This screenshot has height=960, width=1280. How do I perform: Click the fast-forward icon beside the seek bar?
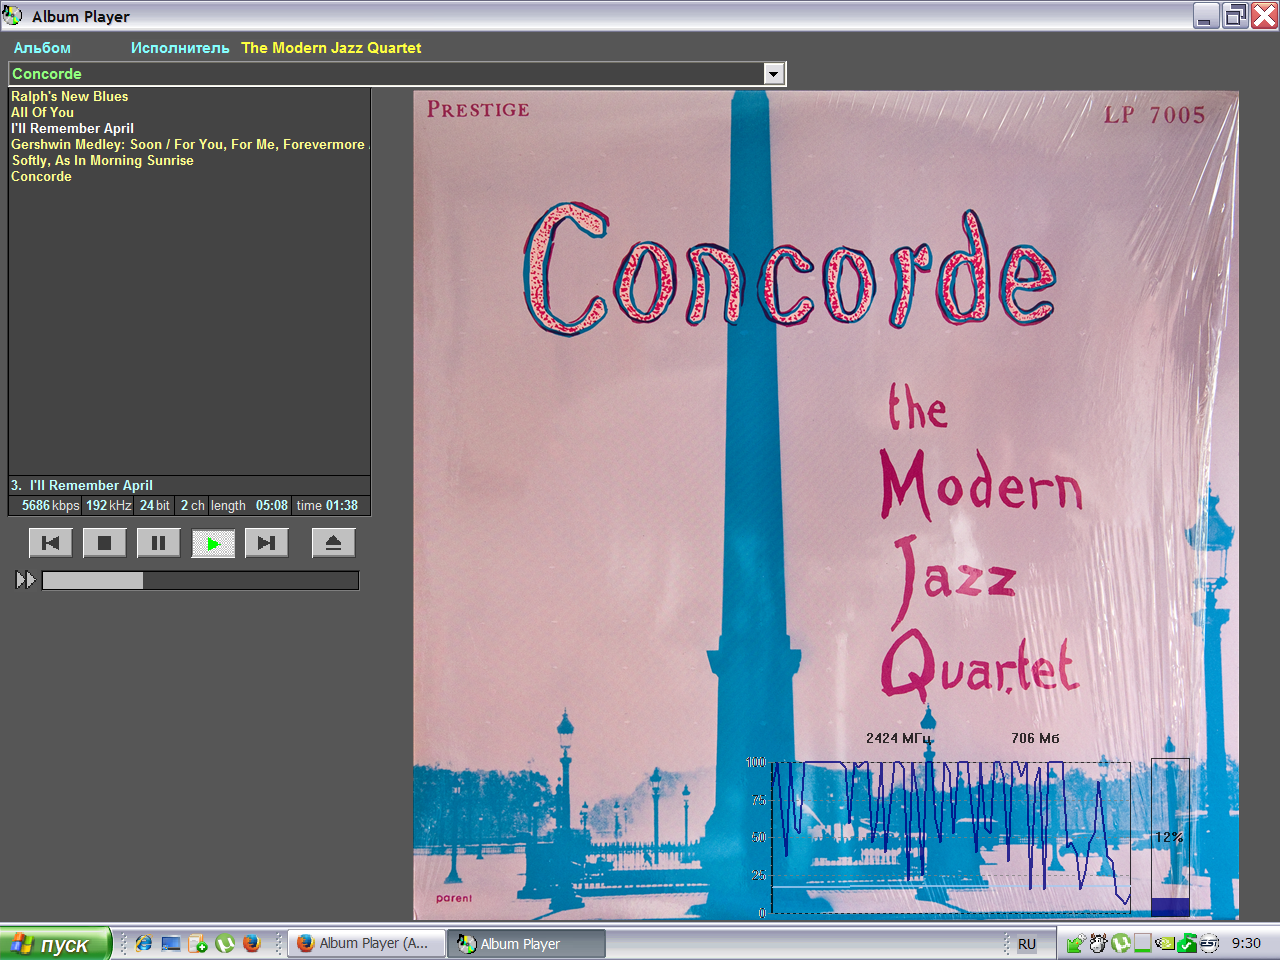(26, 580)
